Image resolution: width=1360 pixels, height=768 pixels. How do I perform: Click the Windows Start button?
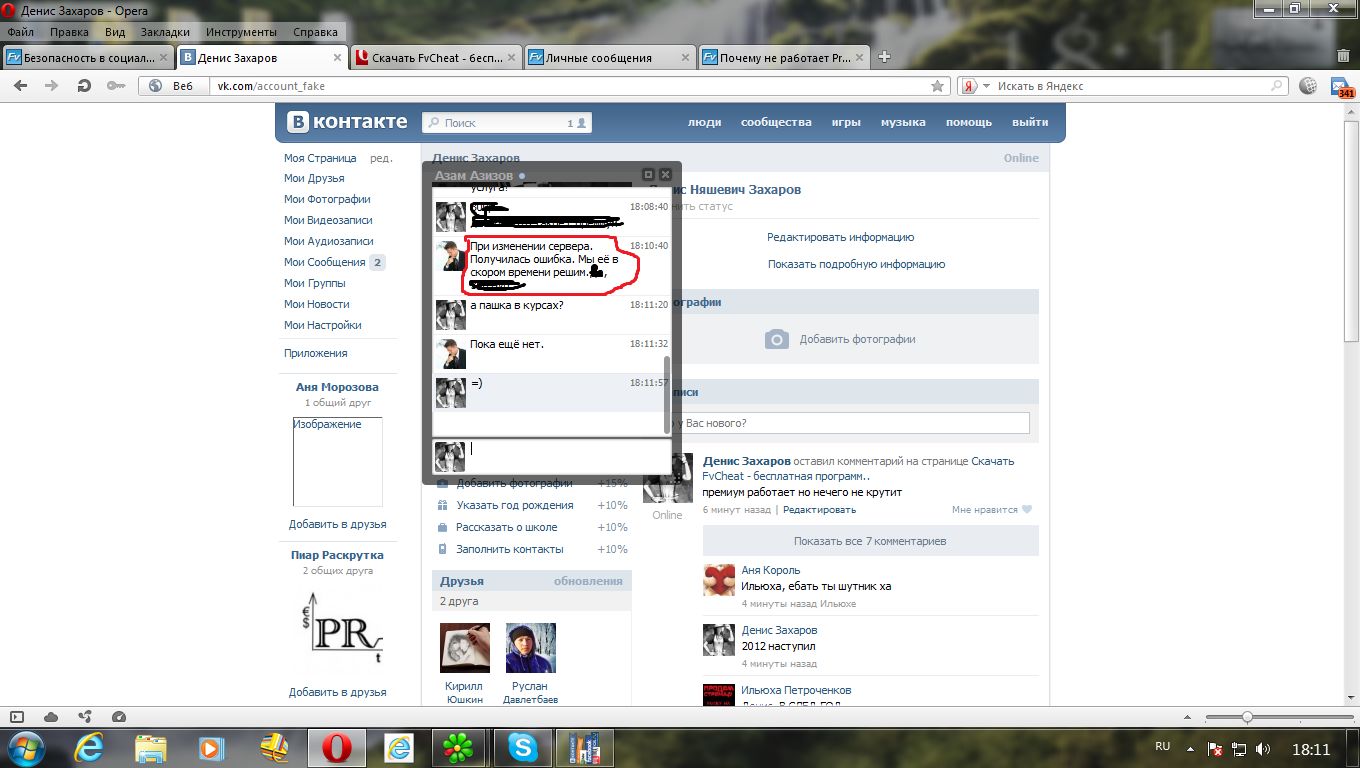tap(27, 747)
